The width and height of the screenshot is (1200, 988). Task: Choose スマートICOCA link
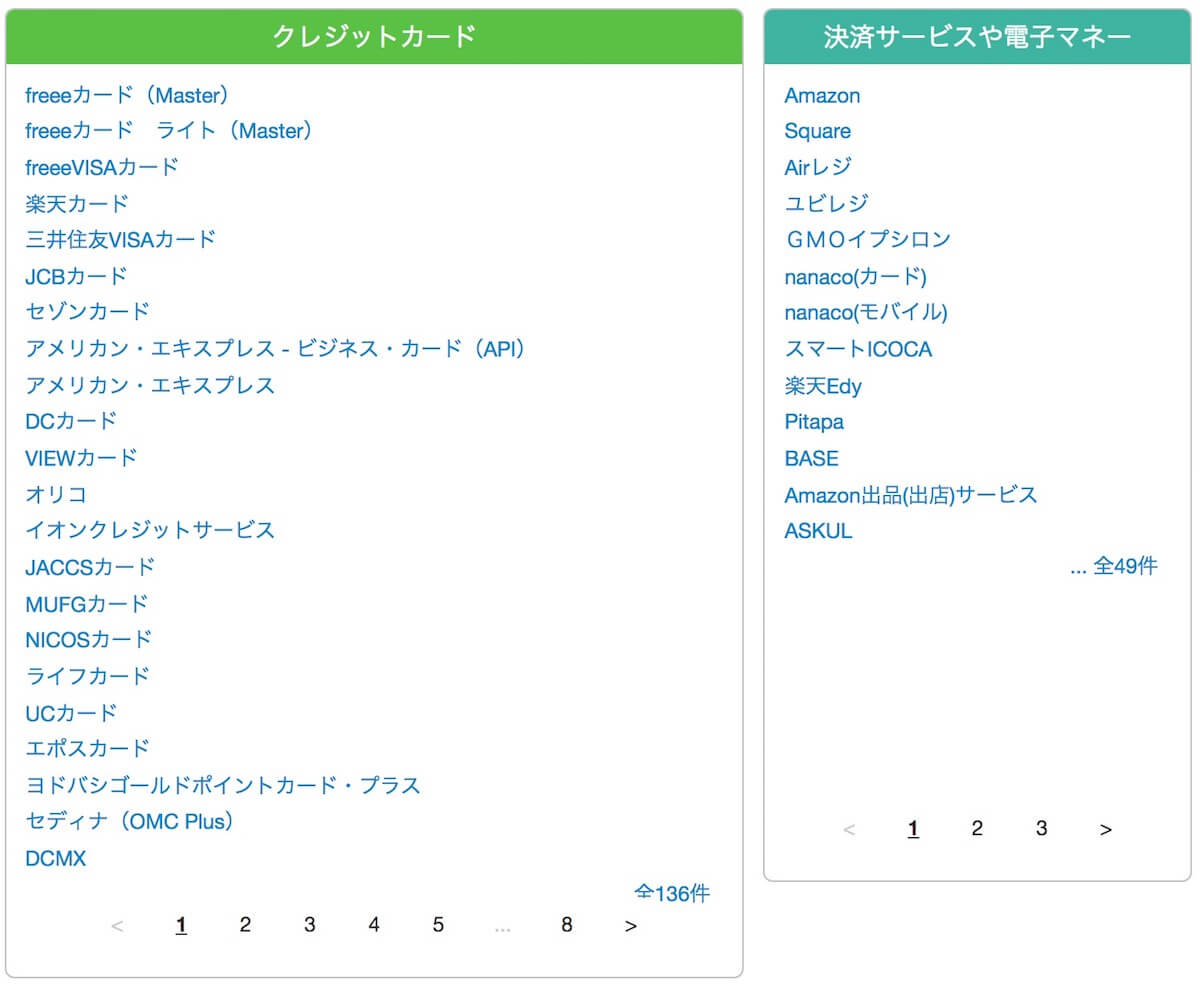[x=858, y=349]
